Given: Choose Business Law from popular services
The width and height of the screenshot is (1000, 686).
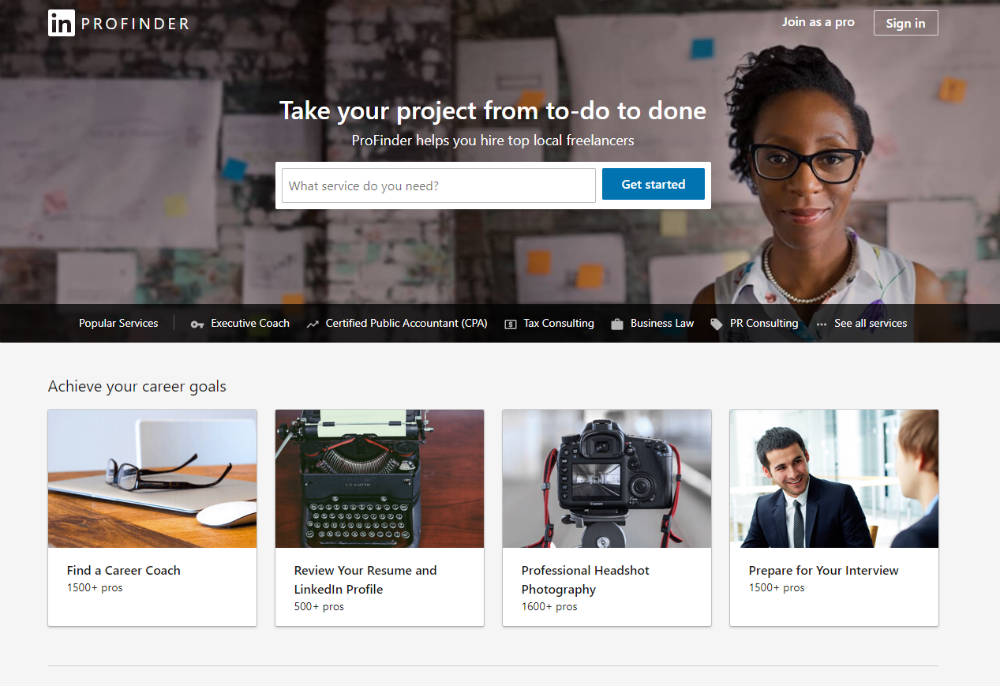Looking at the screenshot, I should coord(662,323).
